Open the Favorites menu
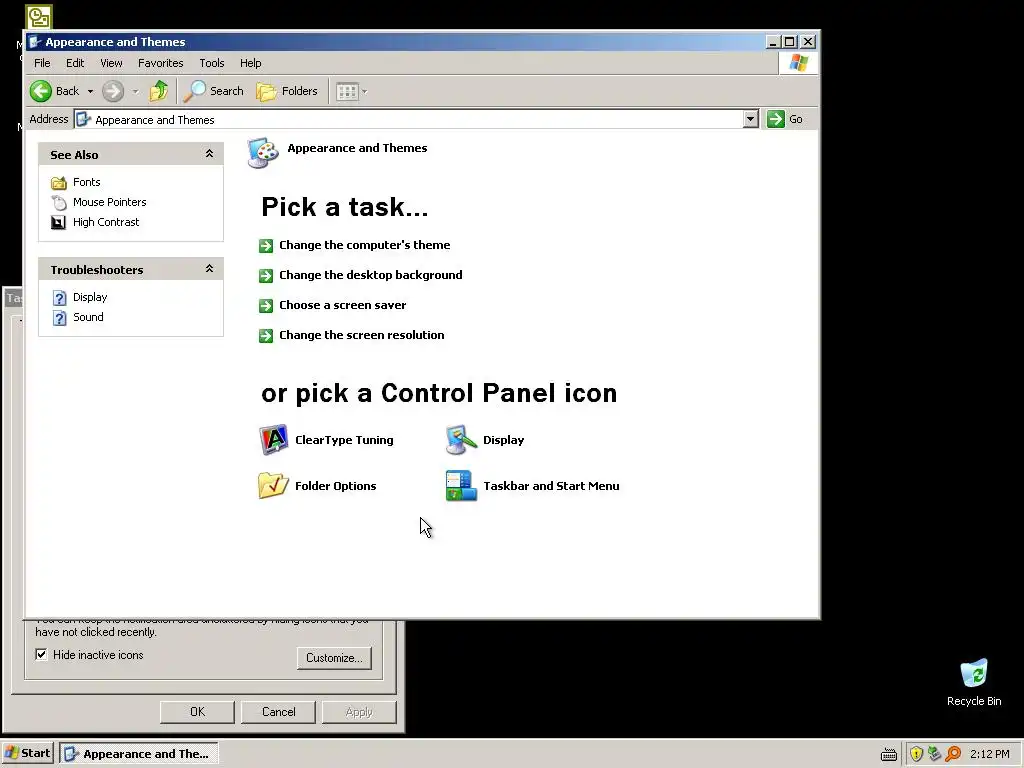Image resolution: width=1024 pixels, height=768 pixels. (x=160, y=63)
